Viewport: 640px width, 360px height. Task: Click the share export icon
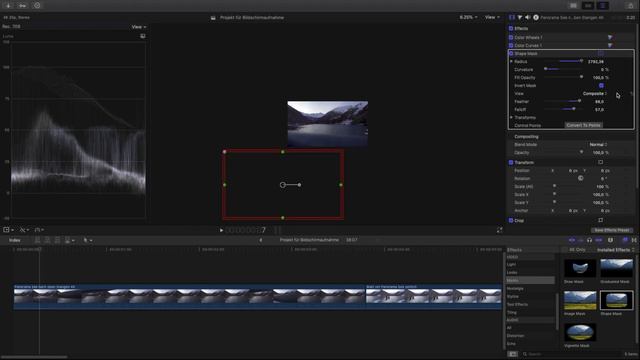pos(631,5)
